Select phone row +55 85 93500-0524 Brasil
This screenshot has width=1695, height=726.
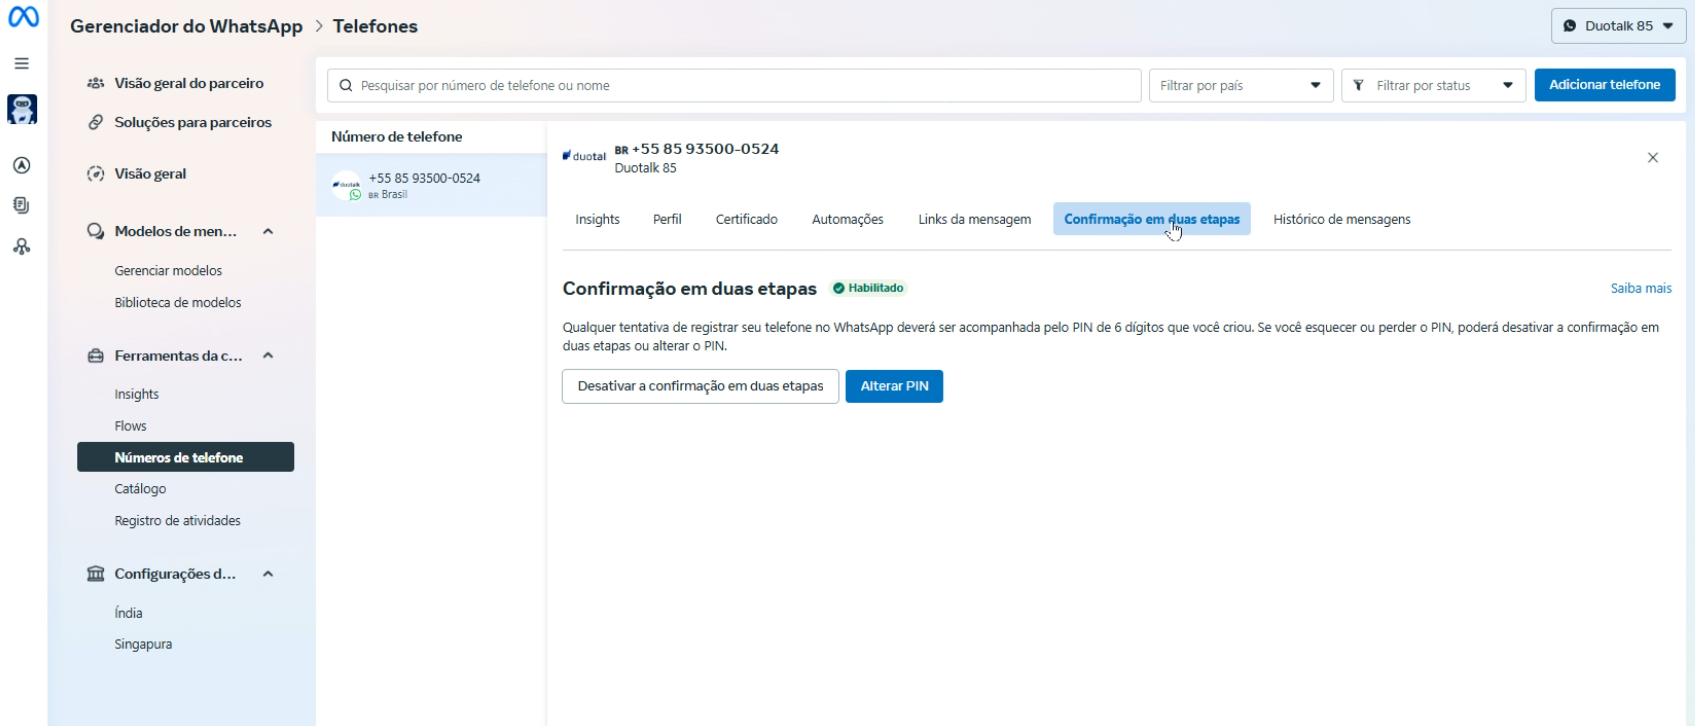431,185
